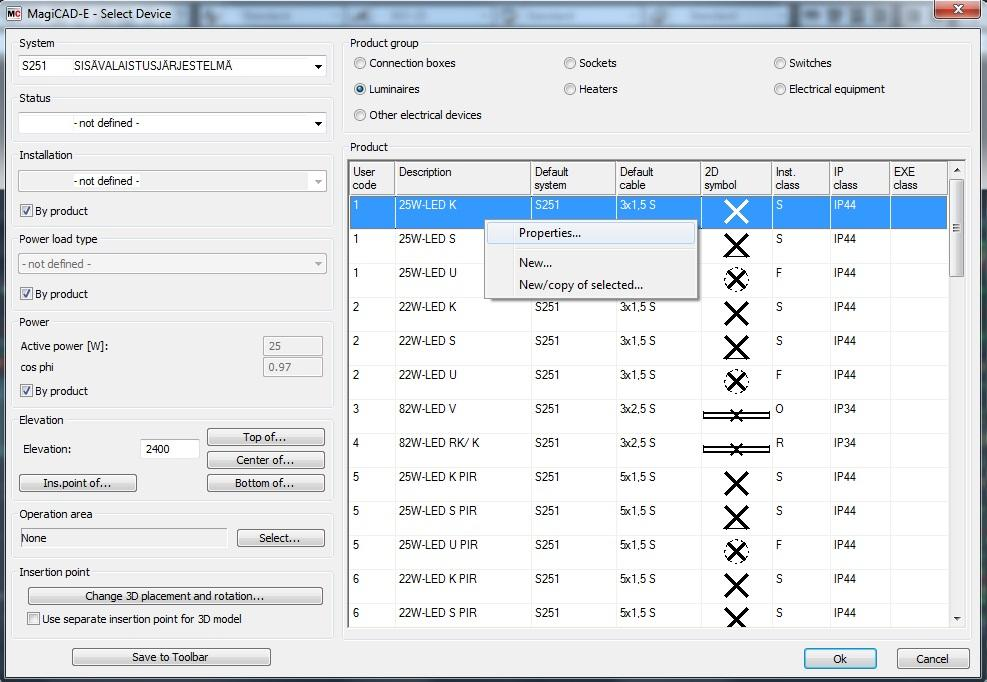Click the 2D symbol of 82W-LED V
Viewport: 987px width, 682px height.
[736, 415]
